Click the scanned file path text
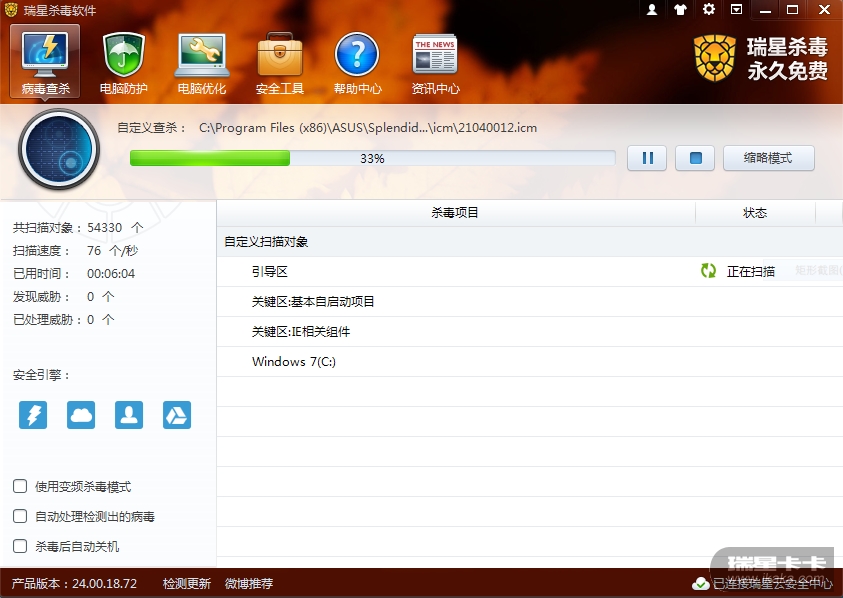Viewport: 843px width, 598px height. click(x=368, y=128)
